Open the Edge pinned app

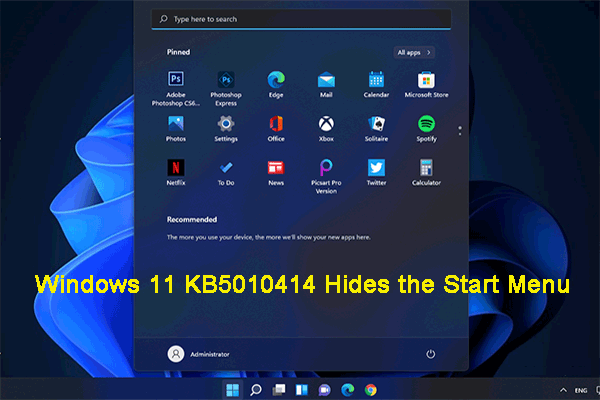276,85
